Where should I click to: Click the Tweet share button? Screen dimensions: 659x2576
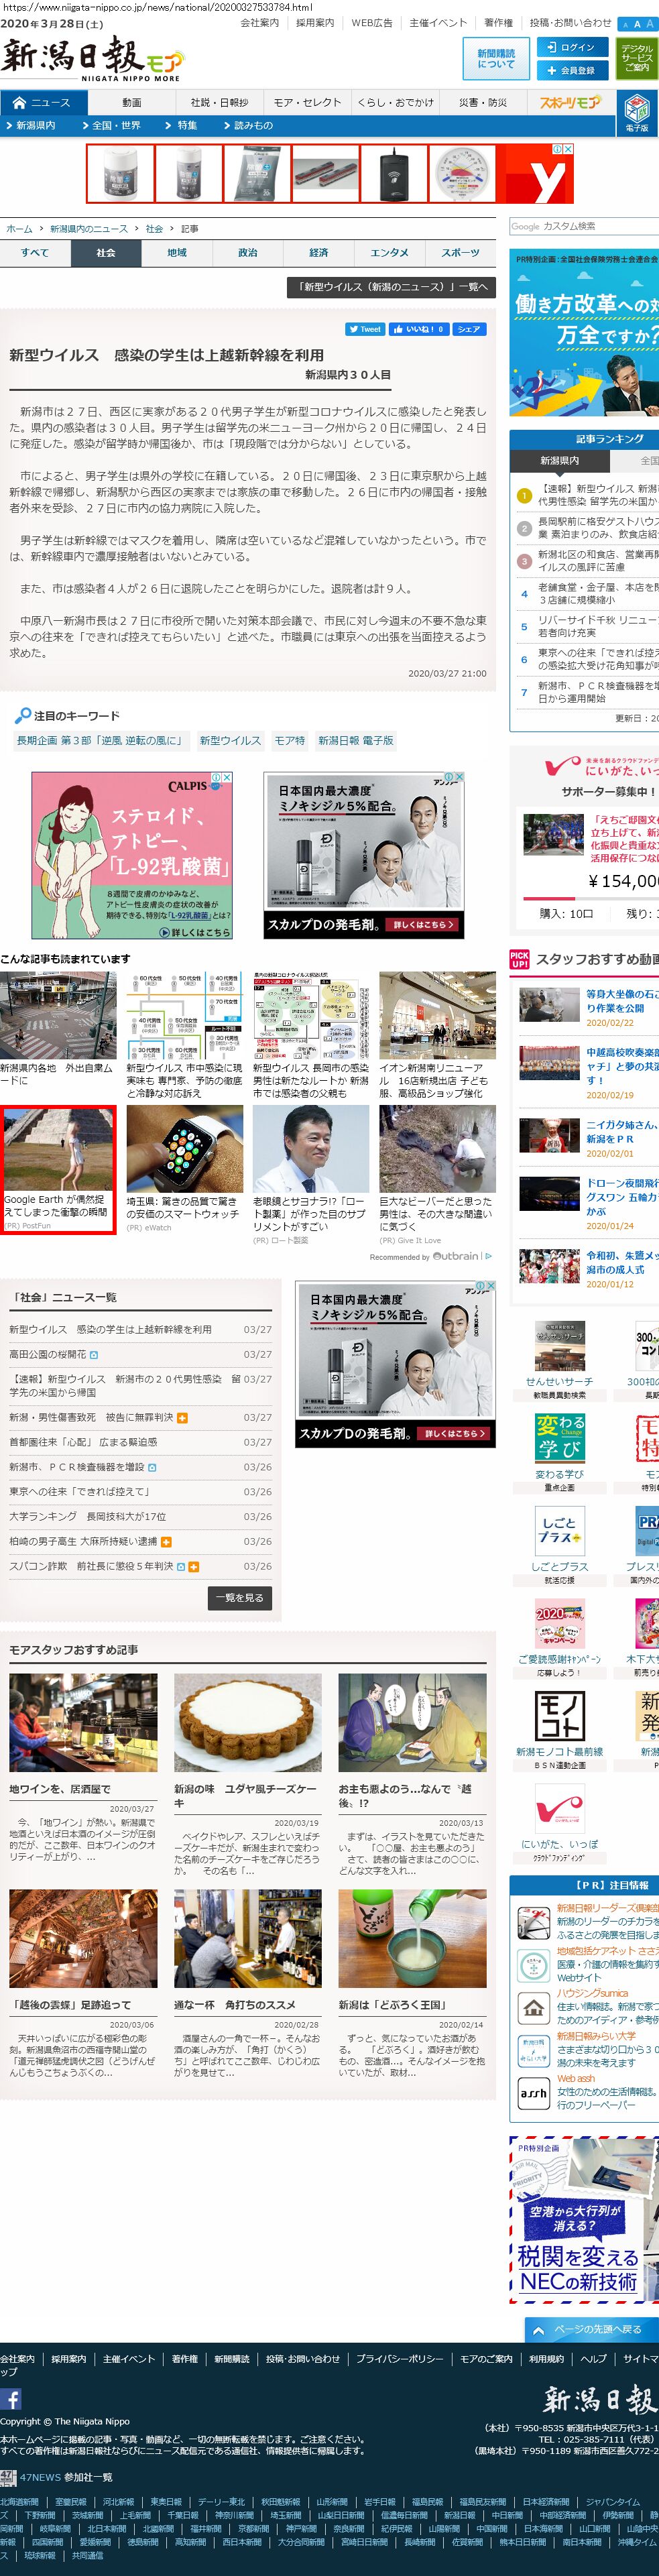coord(365,329)
